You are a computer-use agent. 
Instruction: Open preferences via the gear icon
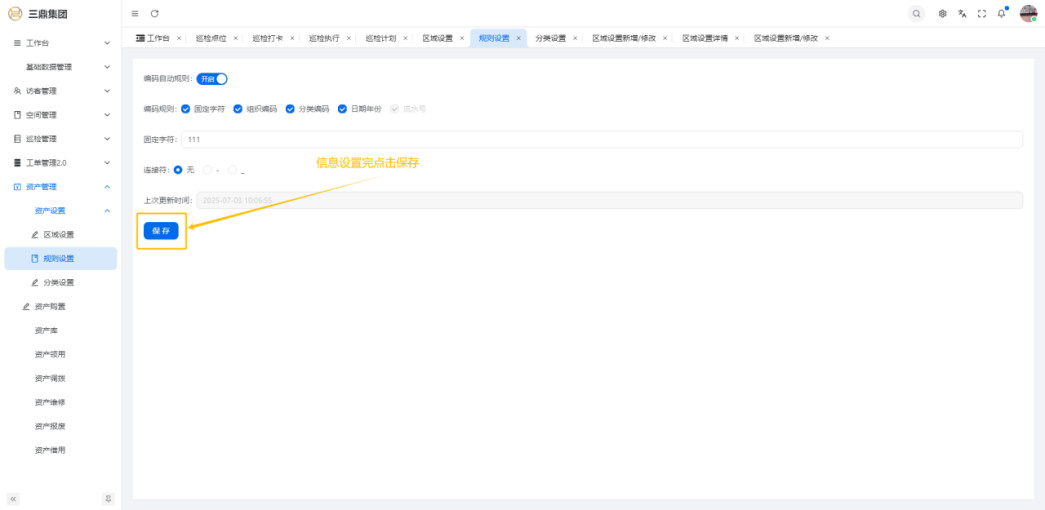(943, 13)
